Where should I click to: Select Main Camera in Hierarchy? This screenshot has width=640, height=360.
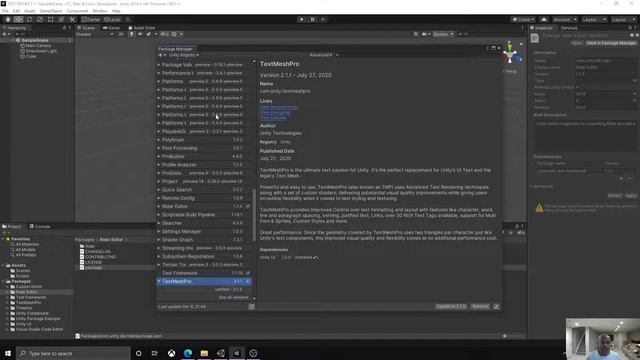coord(38,46)
